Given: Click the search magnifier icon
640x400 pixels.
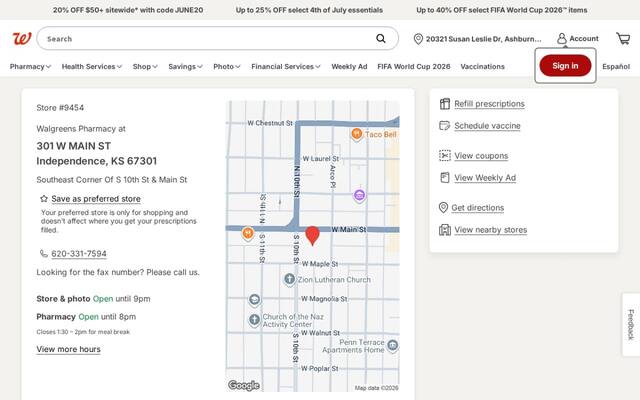Looking at the screenshot, I should point(380,38).
